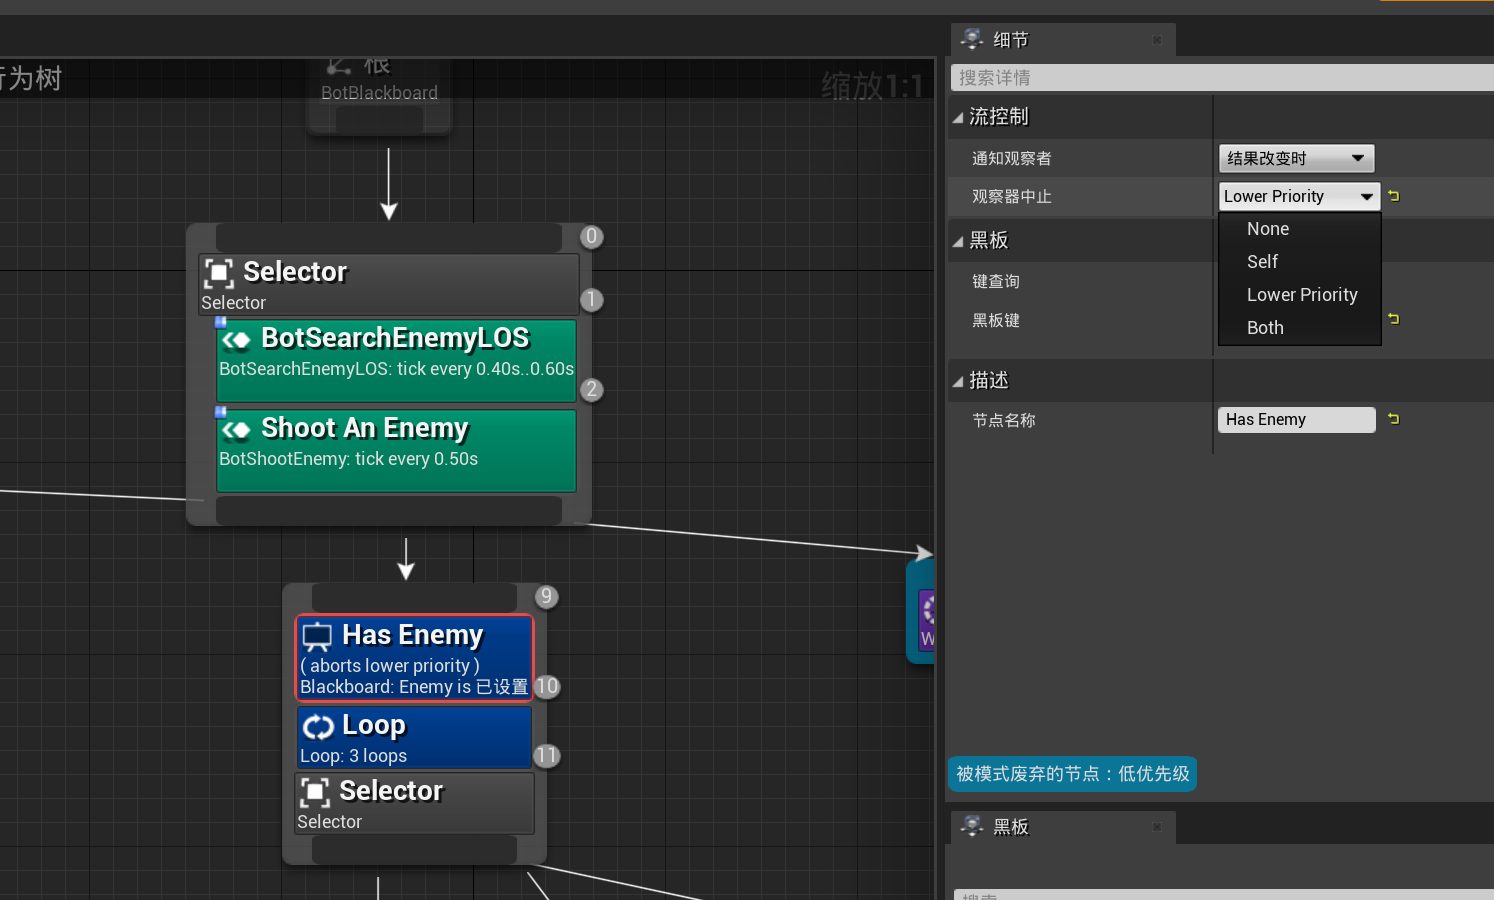
Task: Reset 黑板键 with its revert arrow
Action: pyautogui.click(x=1393, y=318)
